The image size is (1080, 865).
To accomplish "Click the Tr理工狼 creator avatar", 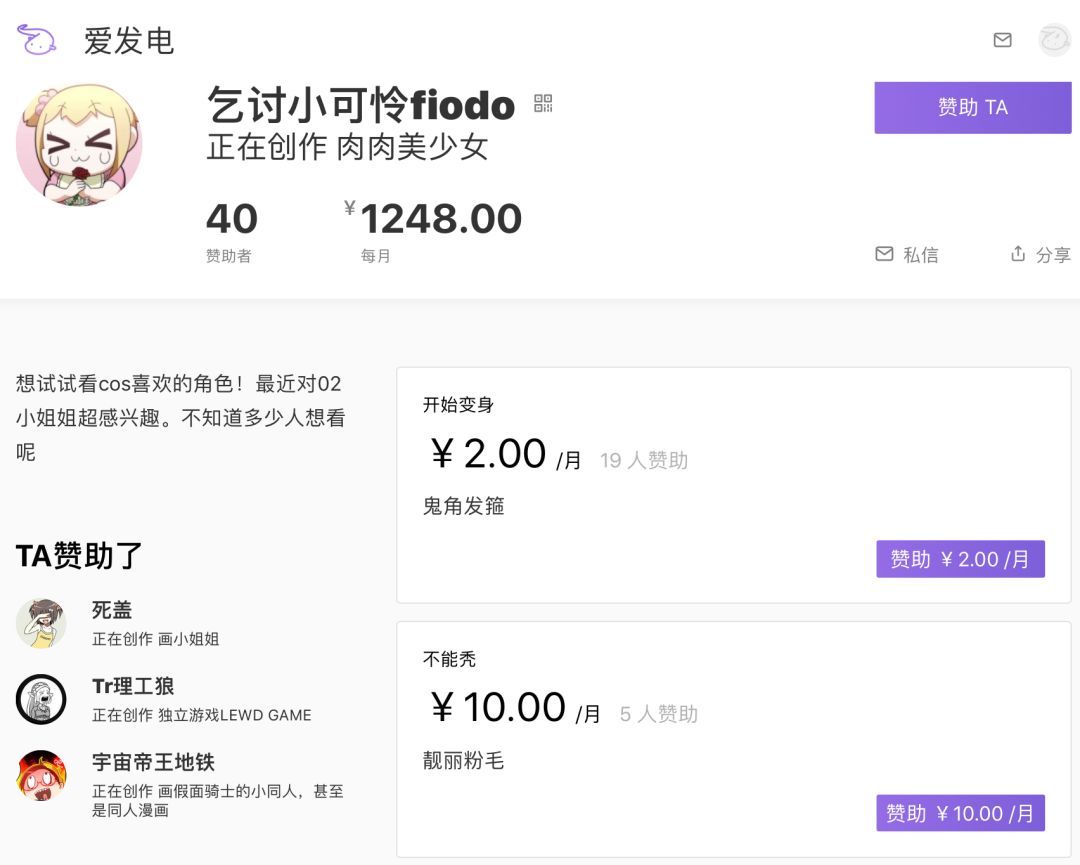I will point(41,699).
